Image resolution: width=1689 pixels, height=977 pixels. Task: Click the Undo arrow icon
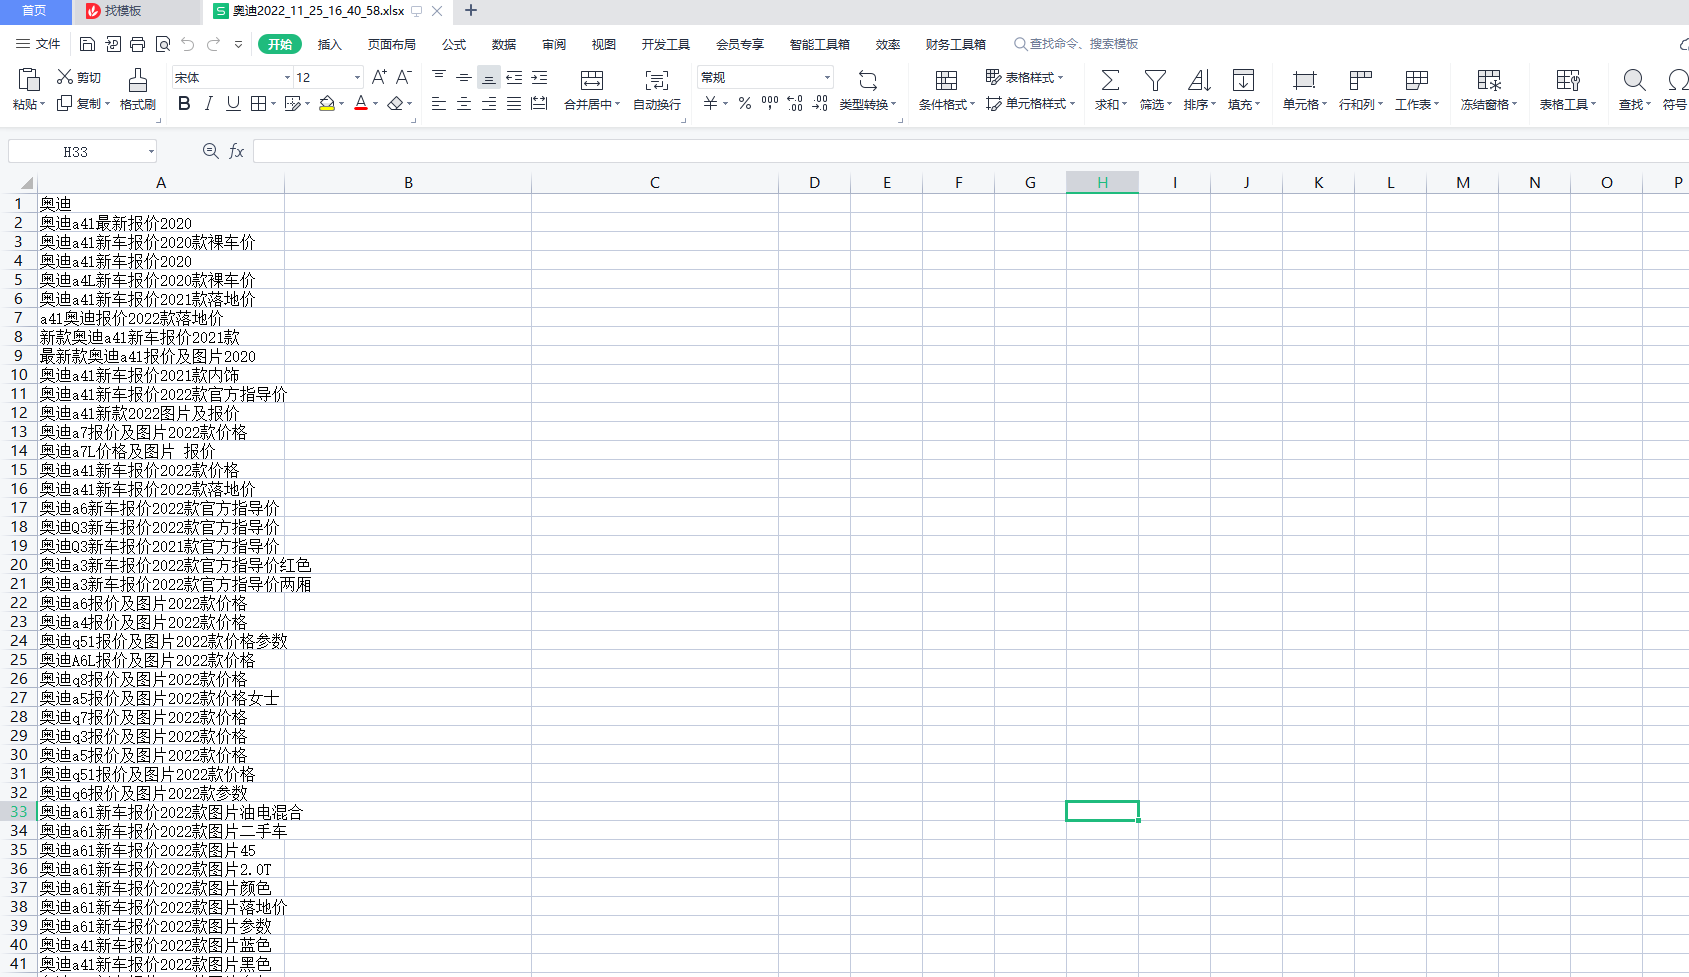187,44
